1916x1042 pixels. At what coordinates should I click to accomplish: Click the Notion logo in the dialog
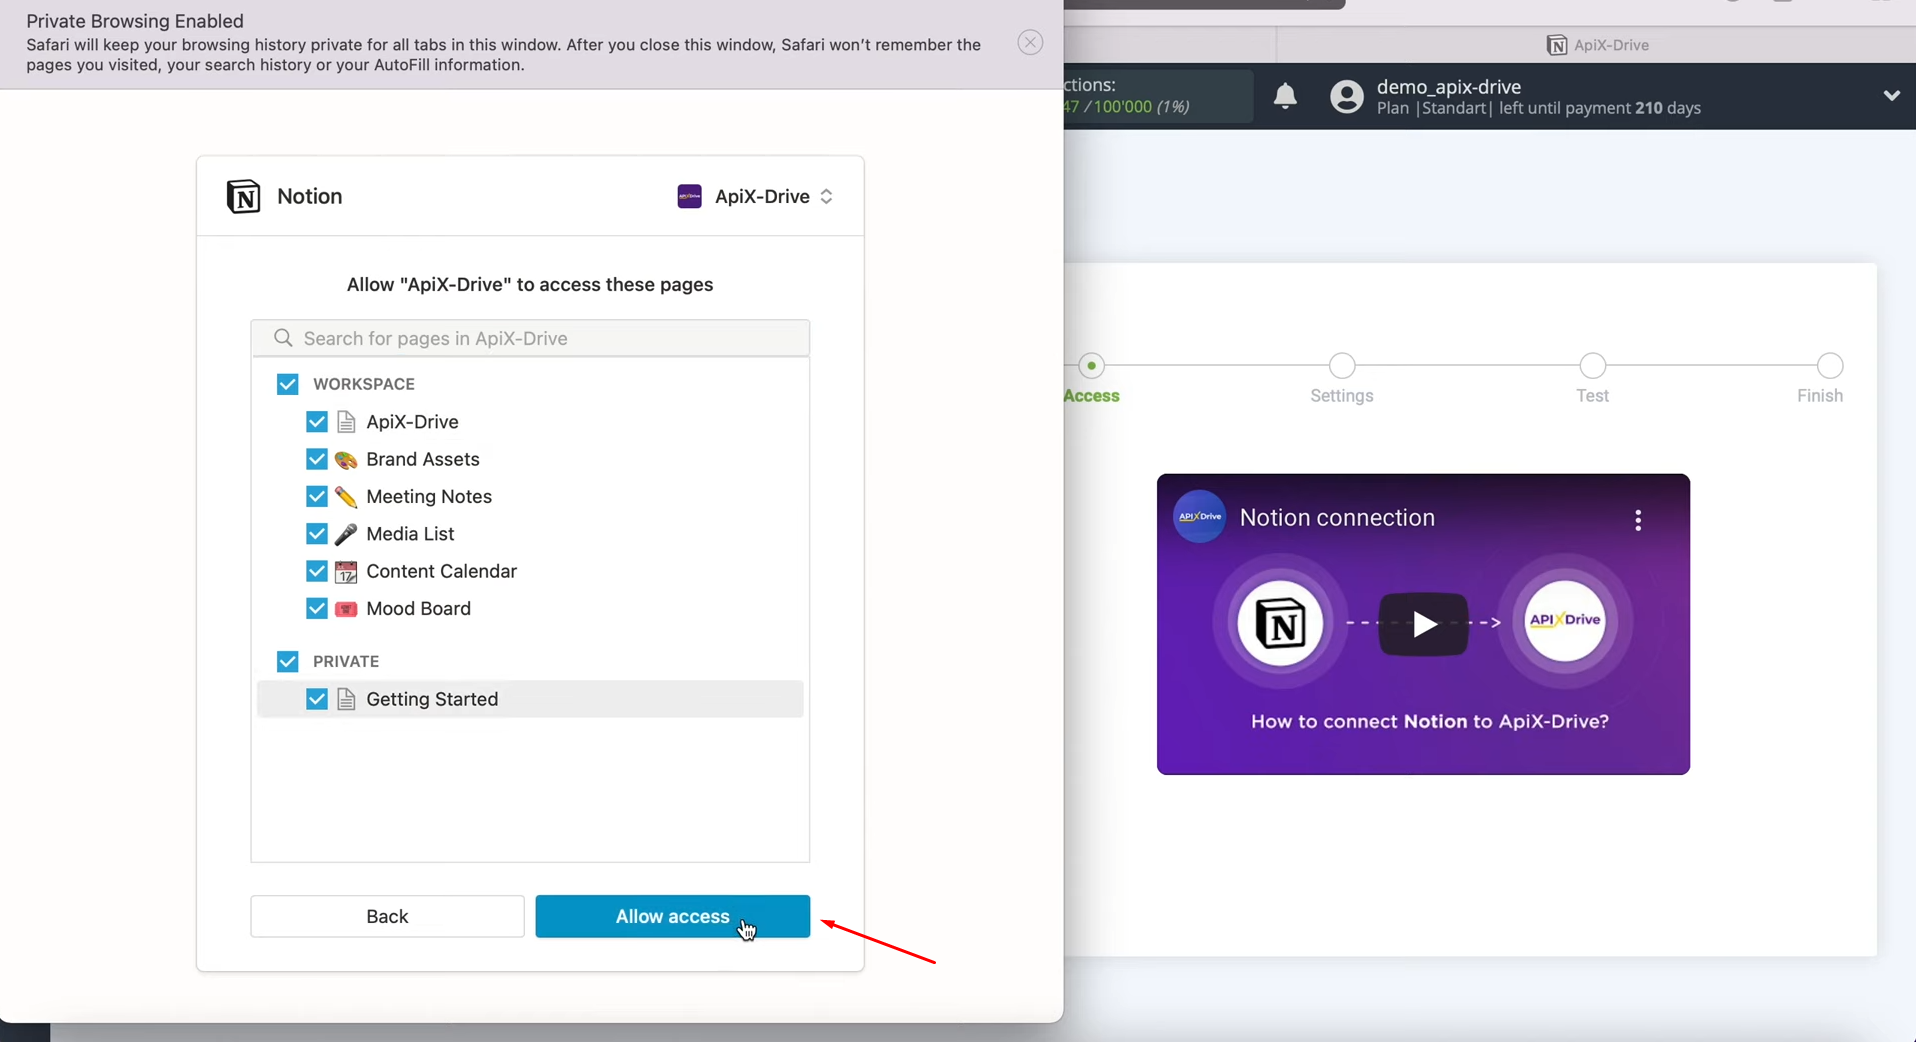pos(242,196)
